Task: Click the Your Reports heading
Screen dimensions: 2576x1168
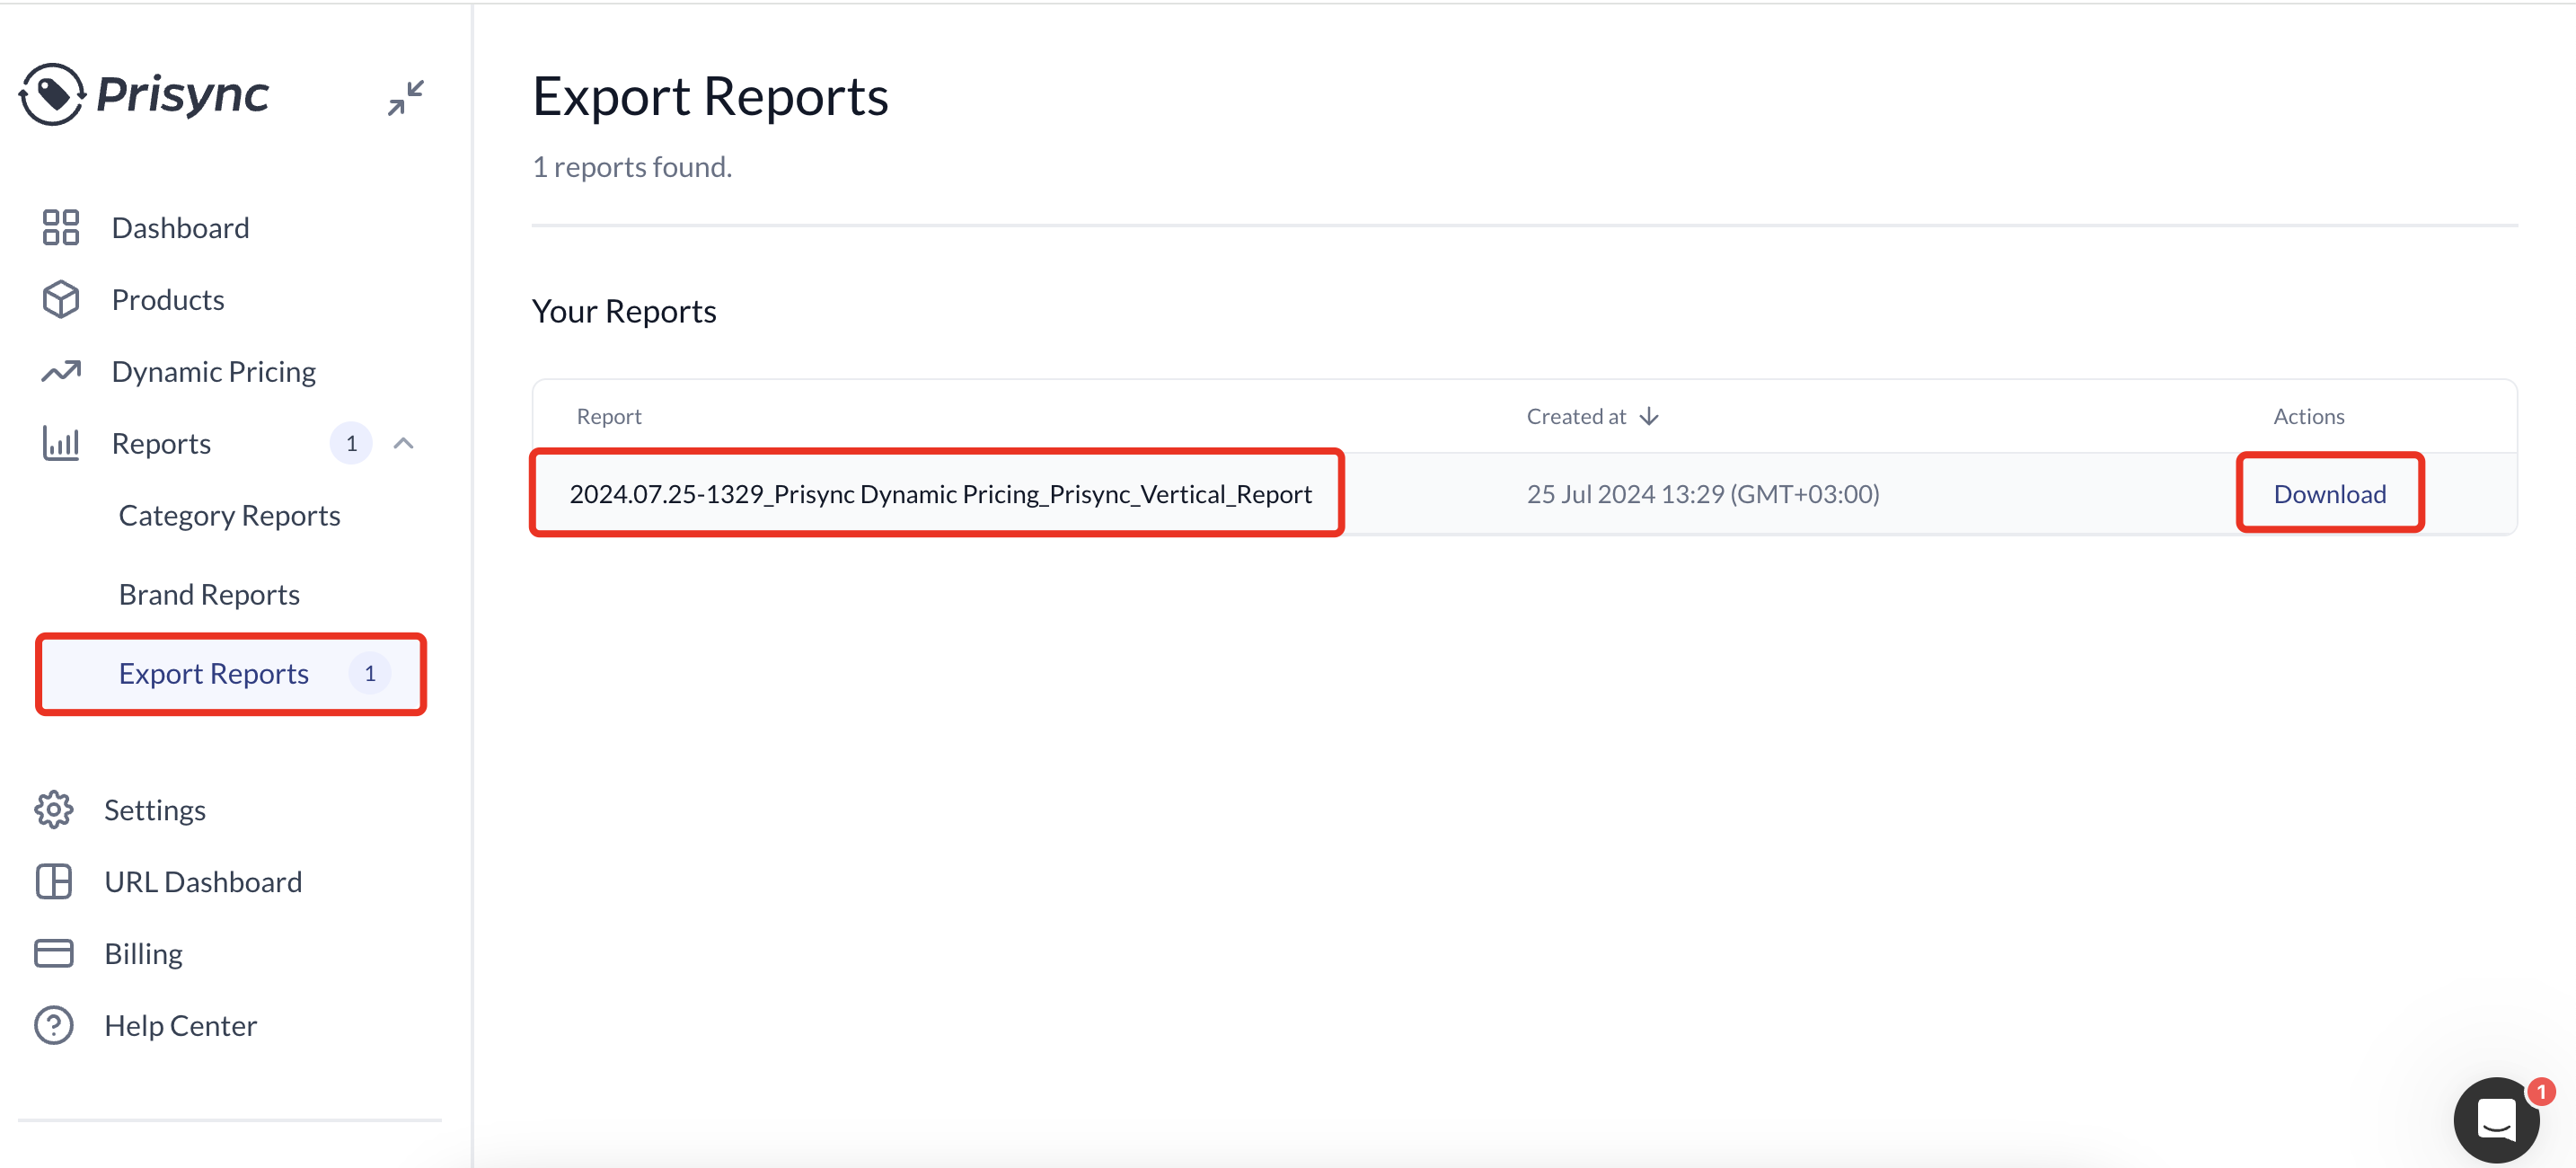Action: (x=624, y=311)
